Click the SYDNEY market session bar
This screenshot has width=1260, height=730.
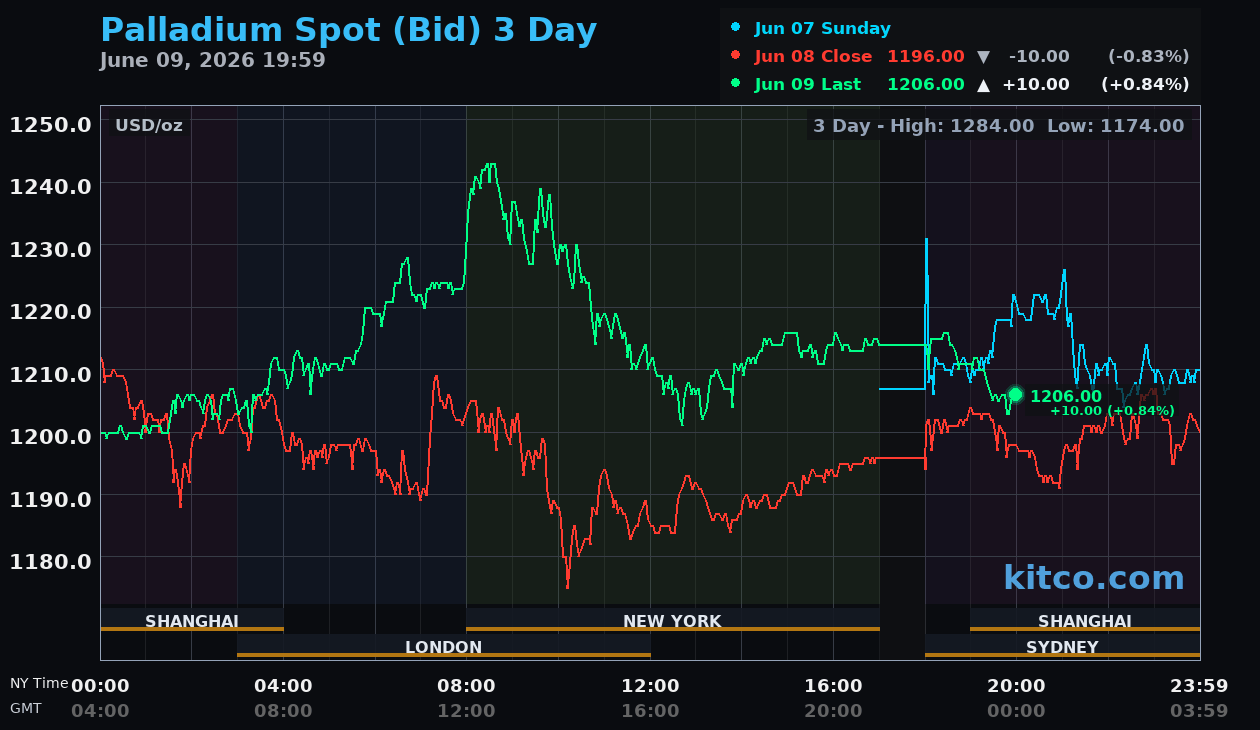click(1062, 646)
